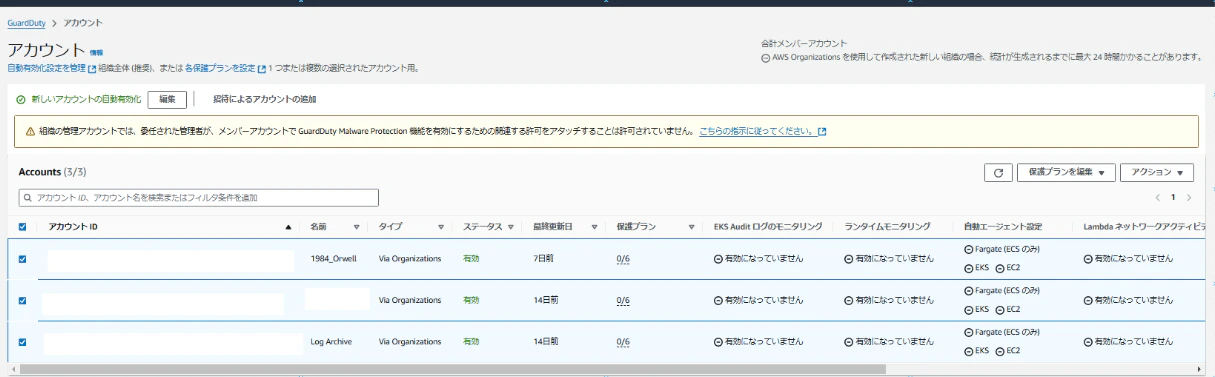Viewport: 1215px width, 377px height.
Task: Click the Fargate status icon in the 1984_Orwell row
Action: [x=968, y=248]
